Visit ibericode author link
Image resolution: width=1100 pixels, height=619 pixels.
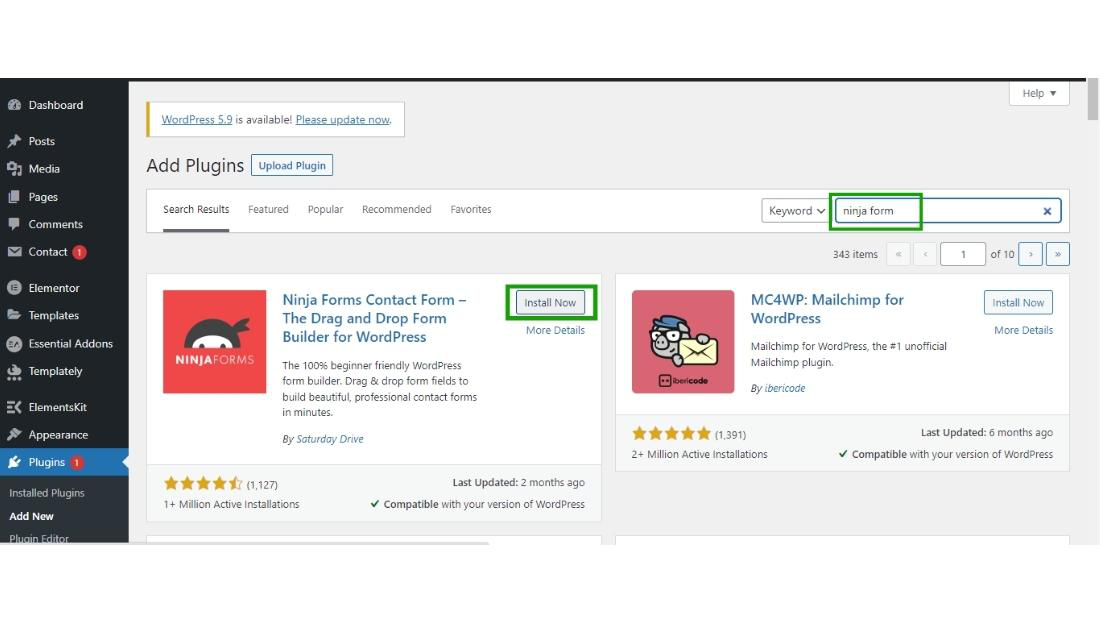(784, 388)
